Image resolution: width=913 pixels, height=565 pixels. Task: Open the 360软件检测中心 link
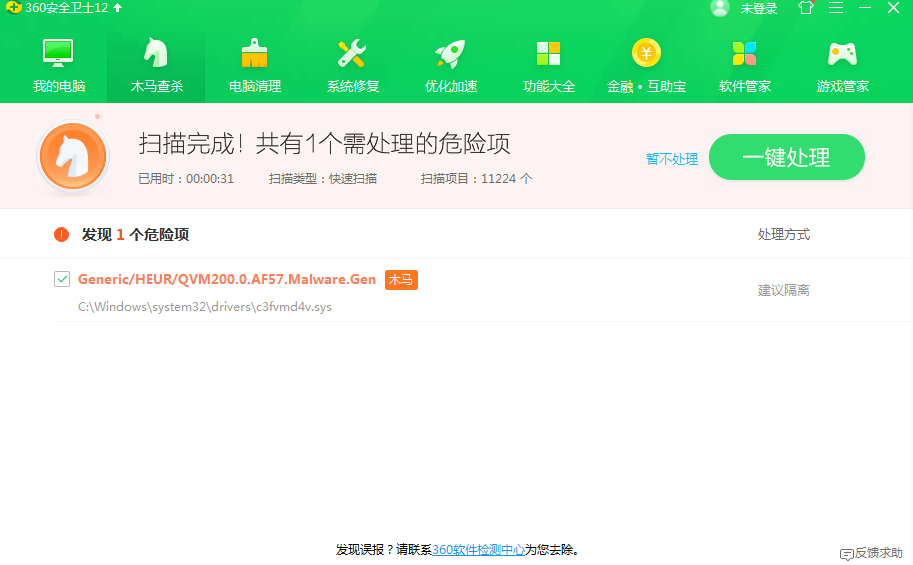click(x=478, y=549)
